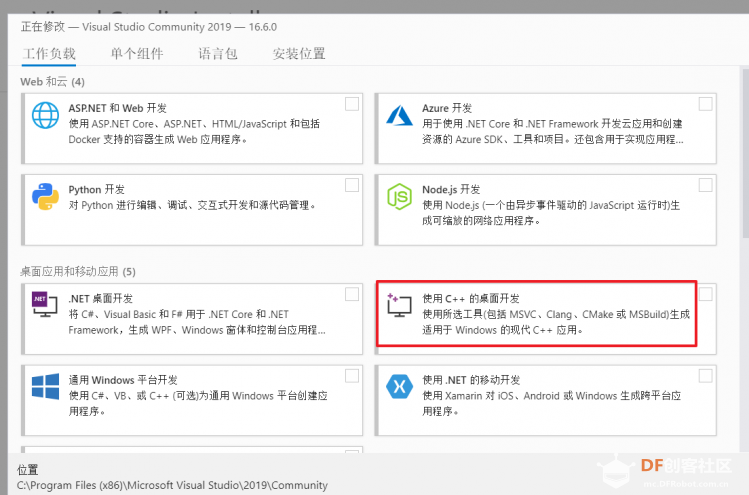Click the install location path text
Viewport: 749px width, 495px height.
[172, 485]
